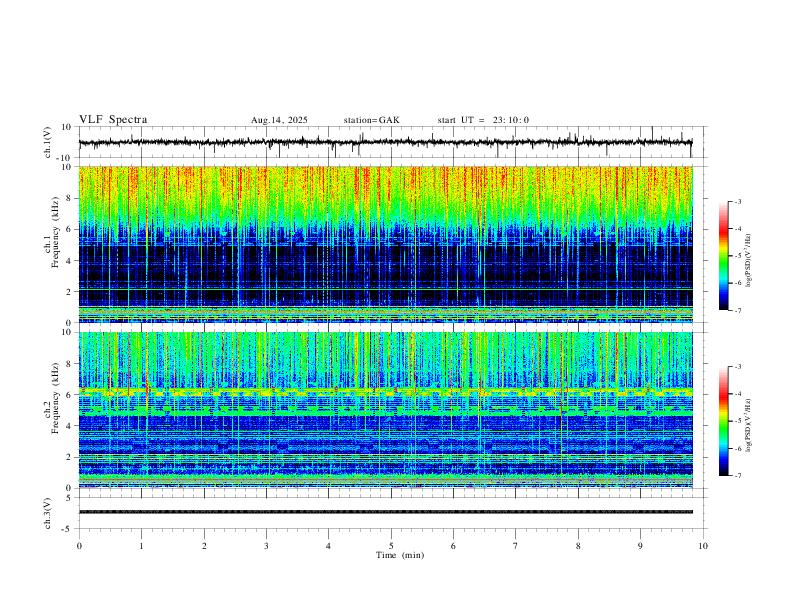Click the 'start UT = 23:10:0' text
Screen dimensions: 792x612
tap(483, 120)
